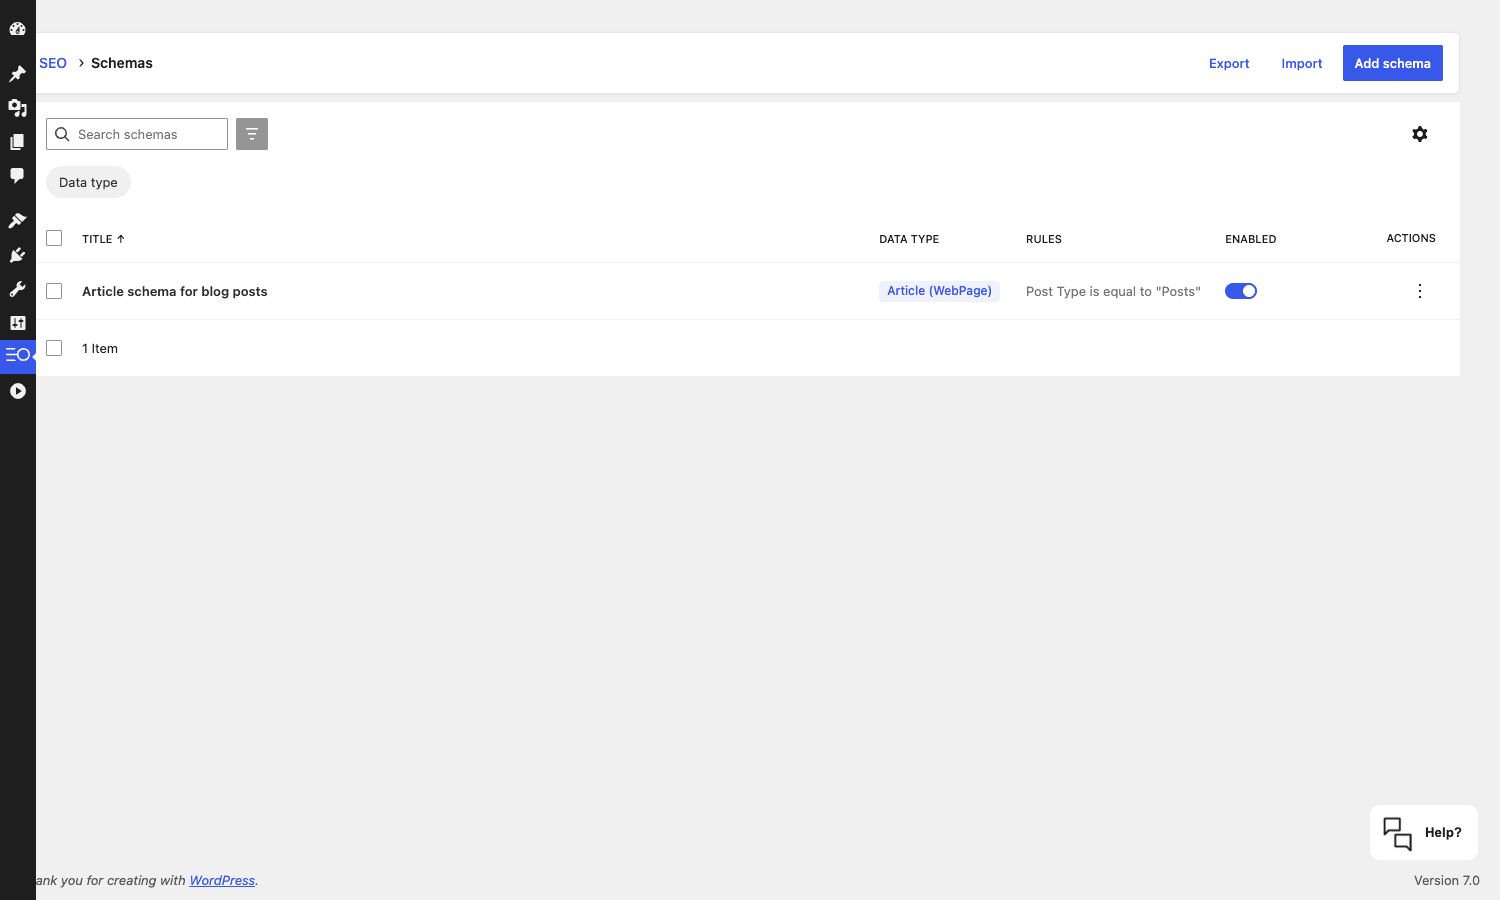Check the bottom select-all checkbox near '1 Item'

tap(54, 348)
